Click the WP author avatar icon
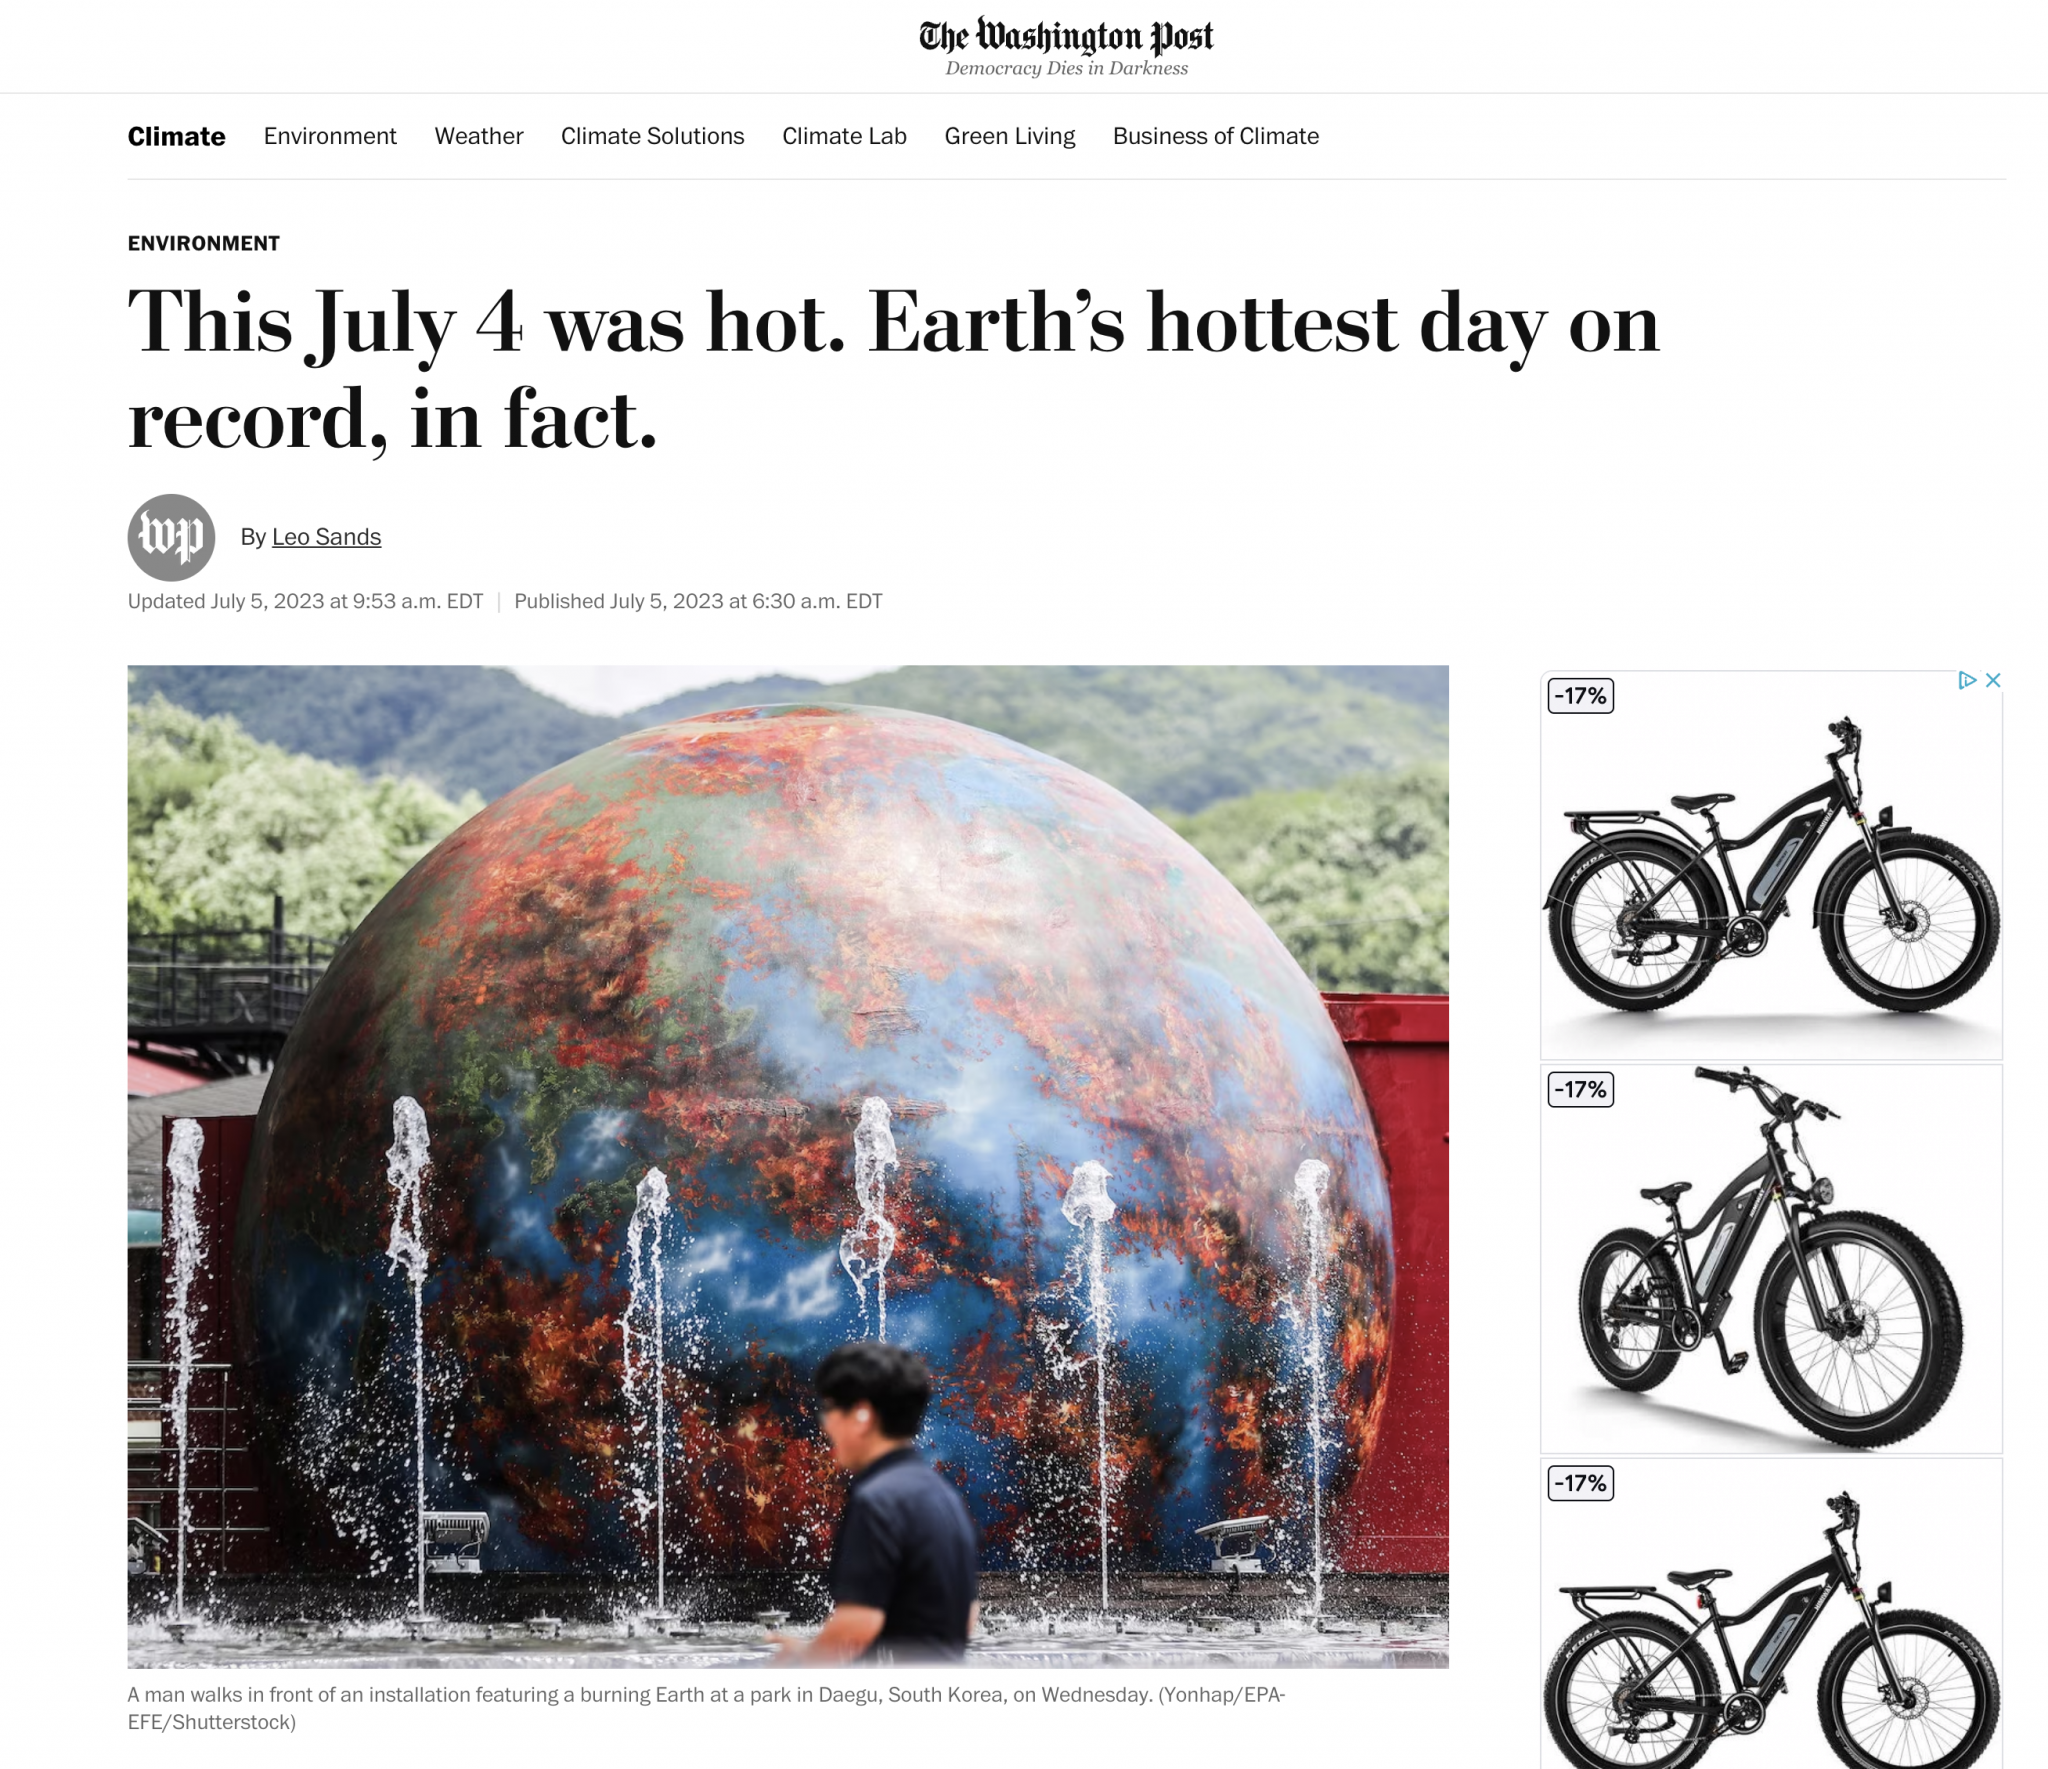This screenshot has height=1769, width=2048. tap(172, 537)
